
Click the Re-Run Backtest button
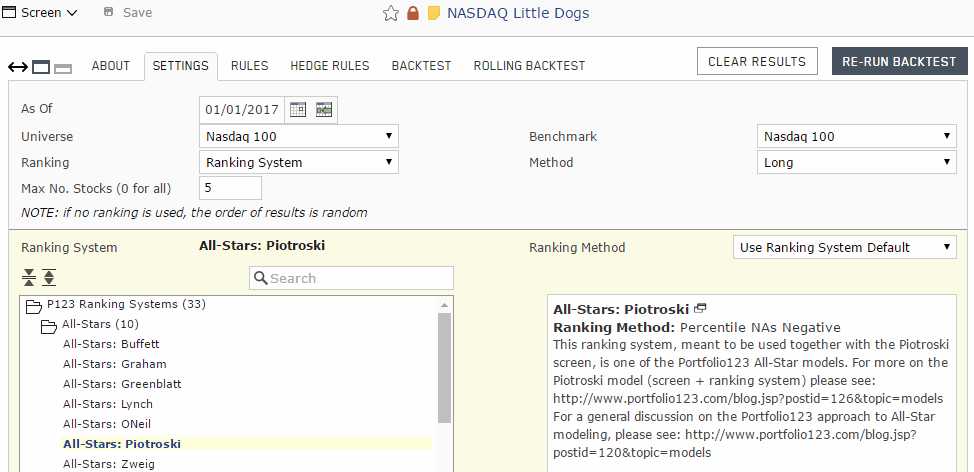[899, 61]
